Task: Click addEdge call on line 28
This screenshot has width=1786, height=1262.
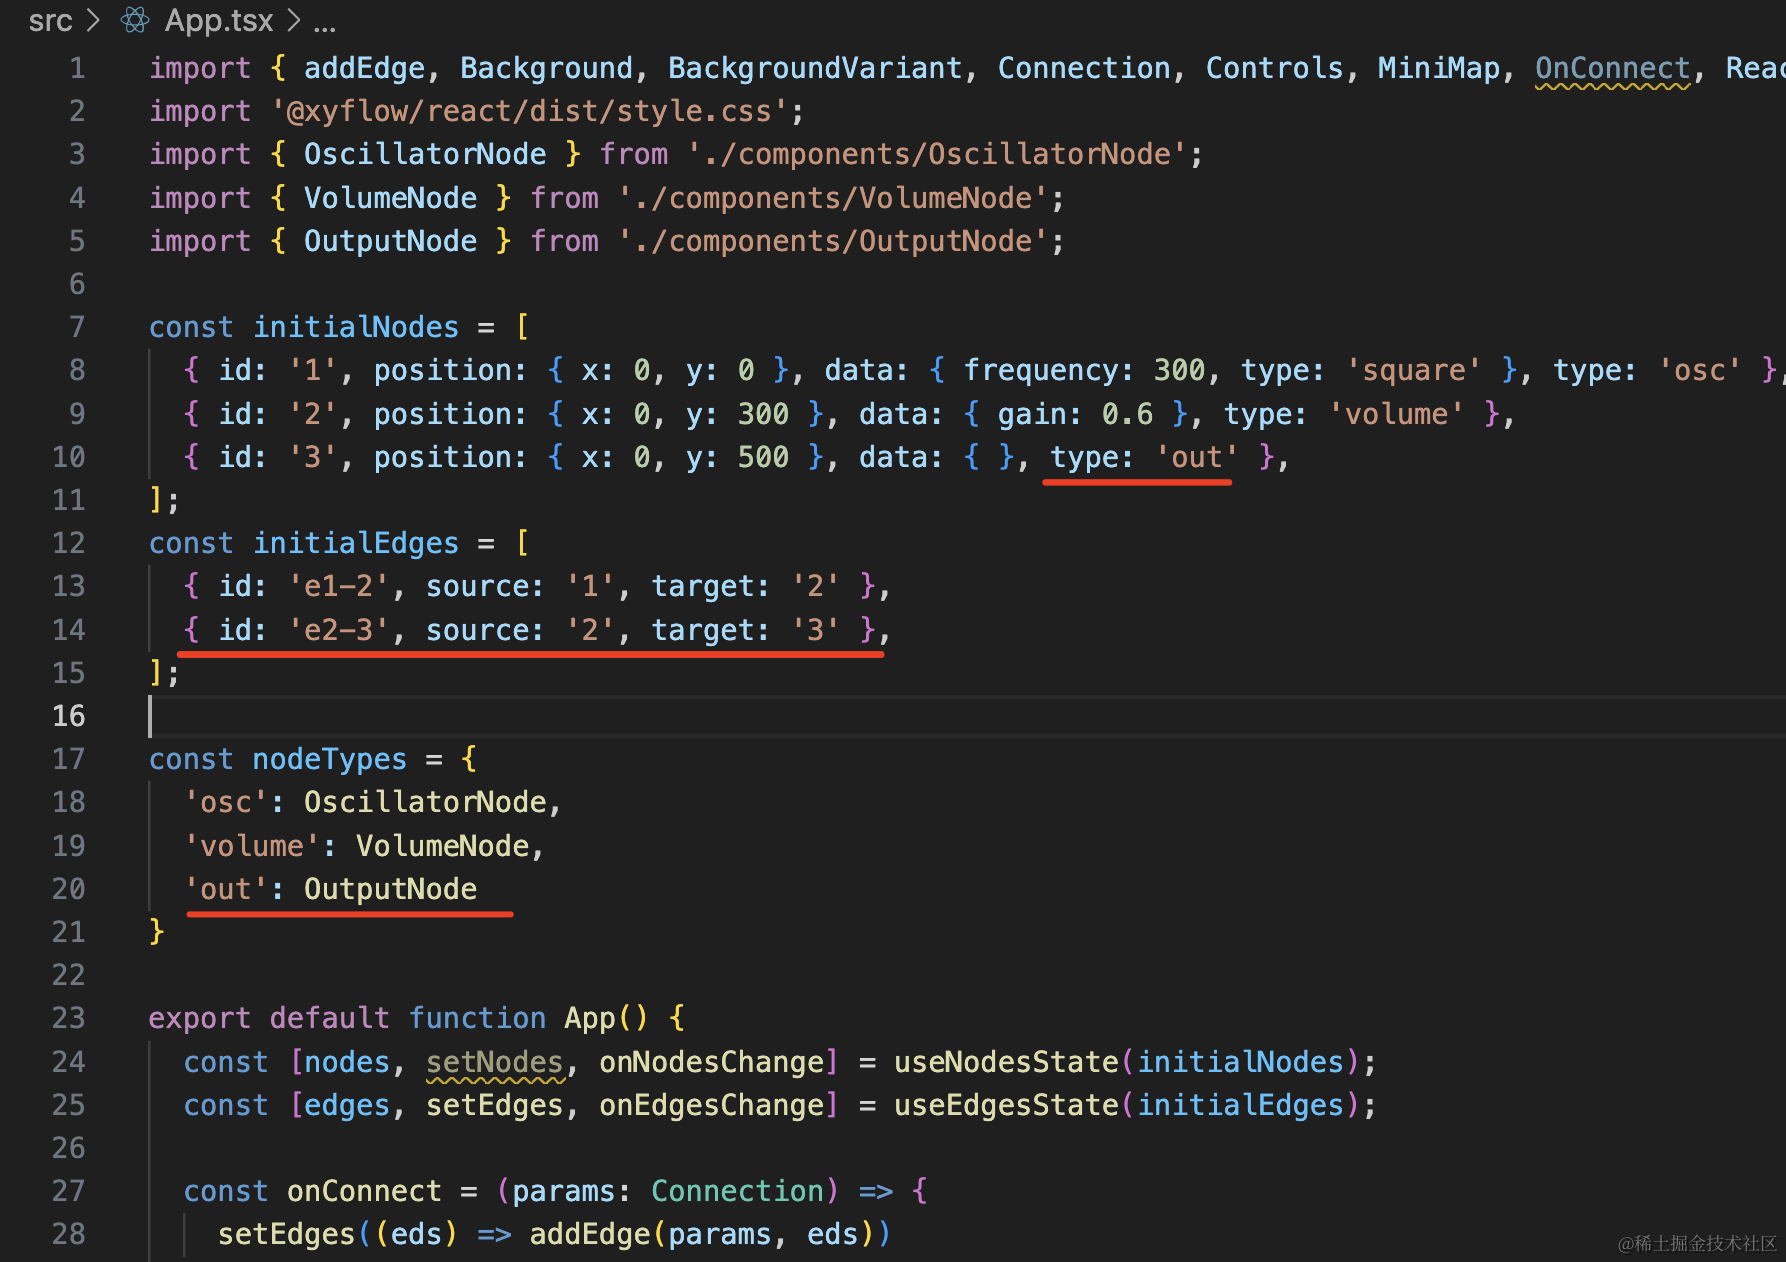Action: [590, 1234]
